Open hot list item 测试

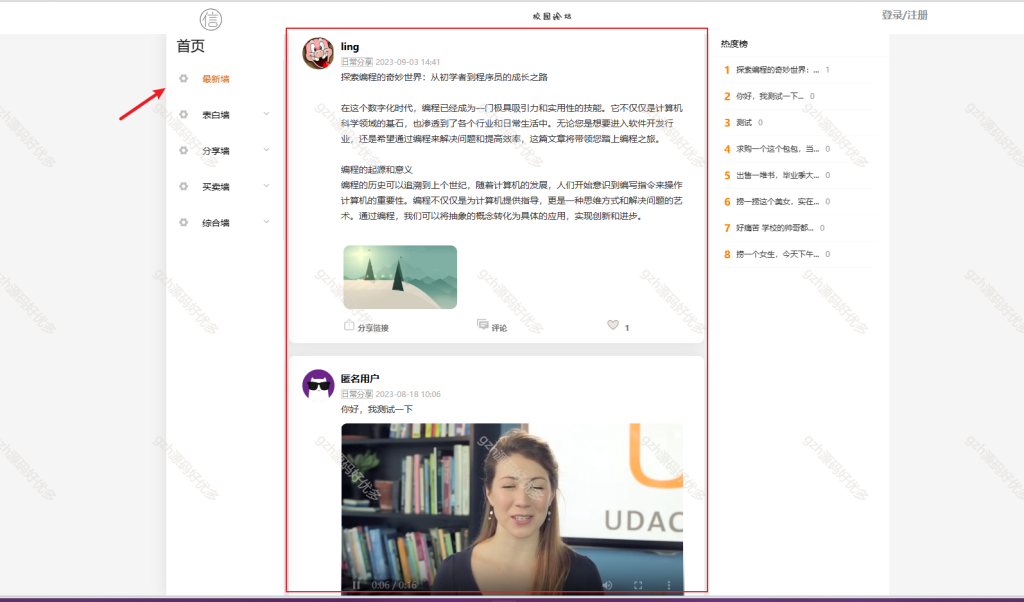coord(744,122)
